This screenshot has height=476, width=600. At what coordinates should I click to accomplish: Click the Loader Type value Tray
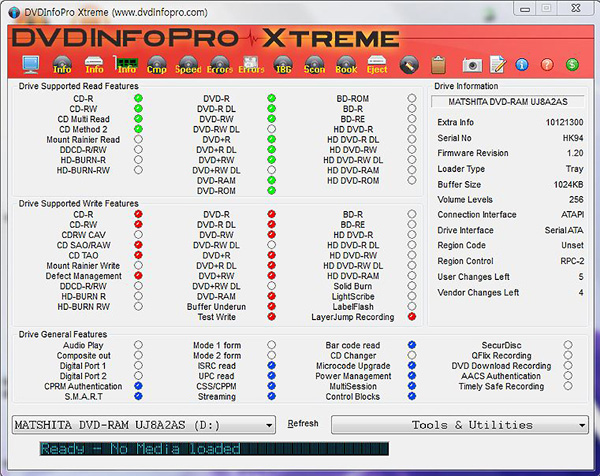coord(574,169)
